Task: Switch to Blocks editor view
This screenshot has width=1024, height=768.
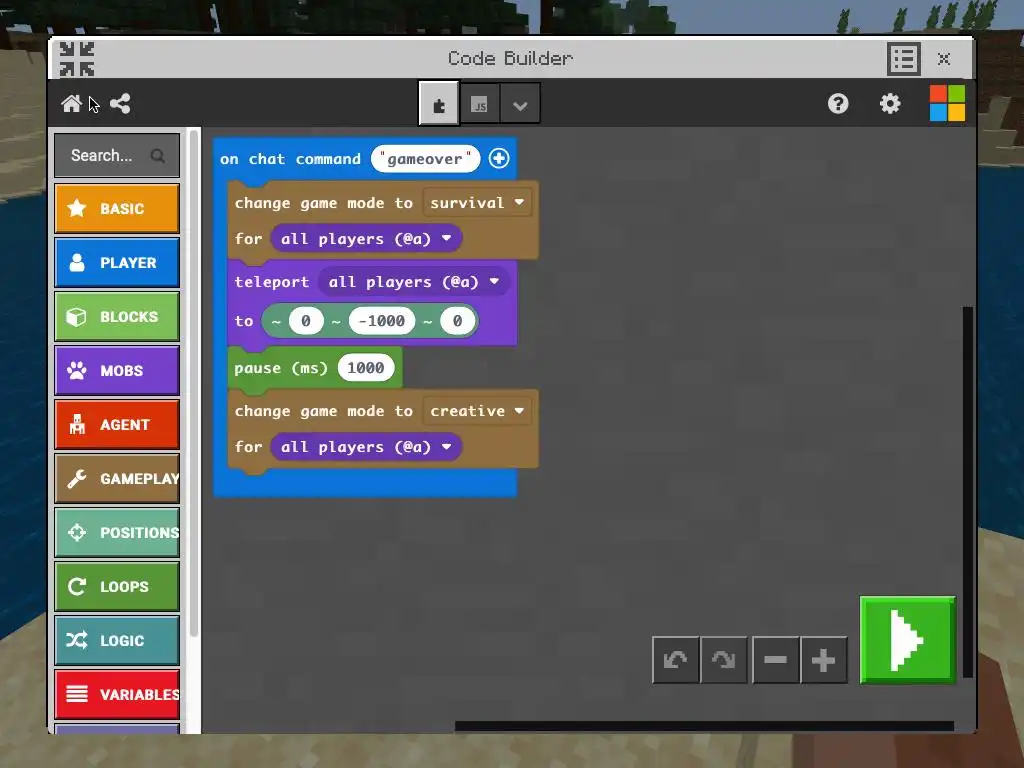Action: click(x=439, y=103)
